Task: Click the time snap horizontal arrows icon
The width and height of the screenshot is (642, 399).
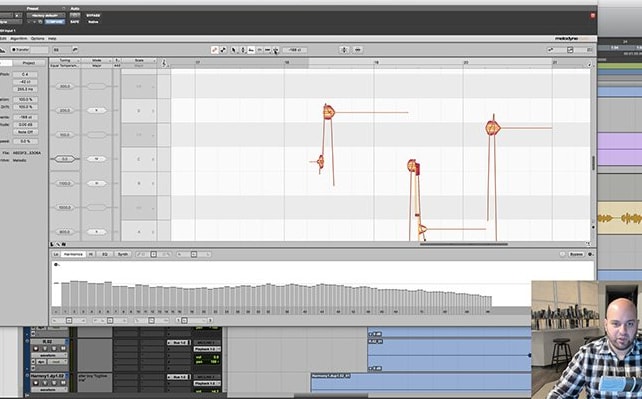Action: 358,50
